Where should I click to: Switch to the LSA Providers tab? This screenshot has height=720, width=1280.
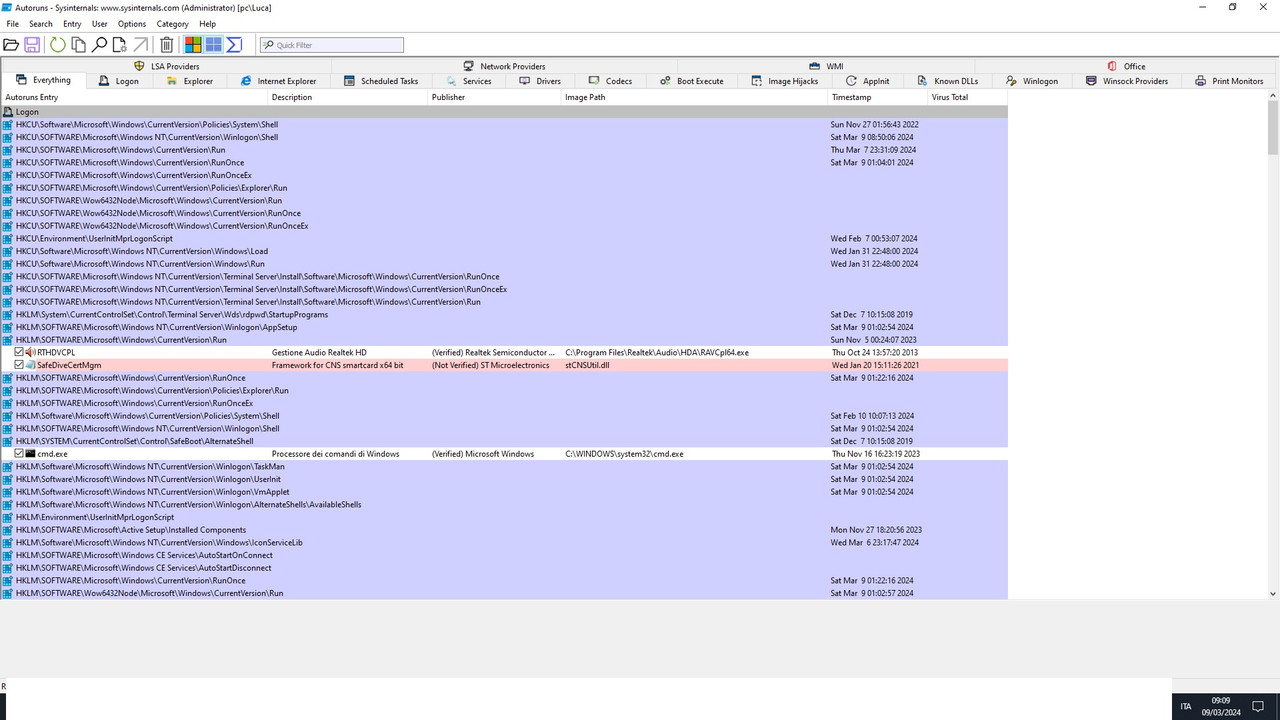click(166, 66)
